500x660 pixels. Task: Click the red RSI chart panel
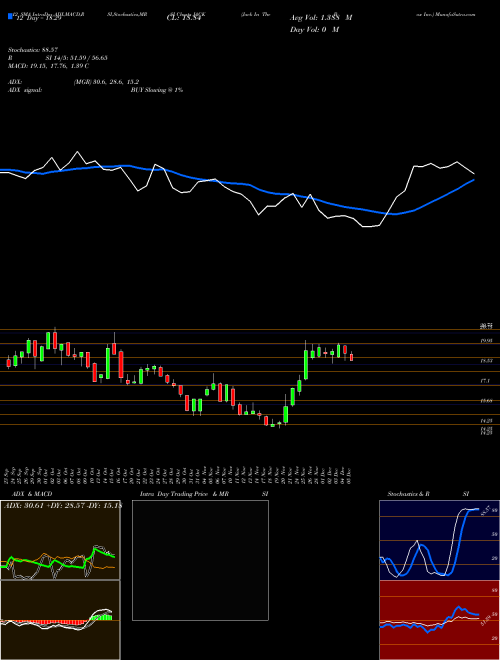point(439,620)
